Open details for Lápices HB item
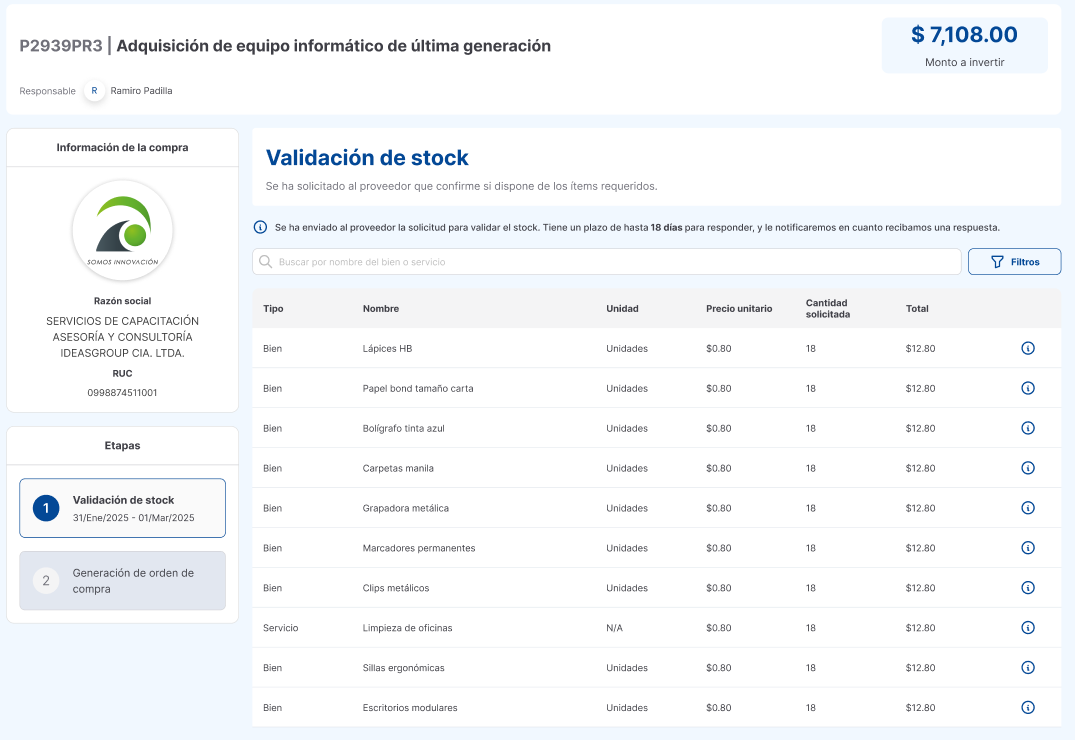 click(1028, 348)
